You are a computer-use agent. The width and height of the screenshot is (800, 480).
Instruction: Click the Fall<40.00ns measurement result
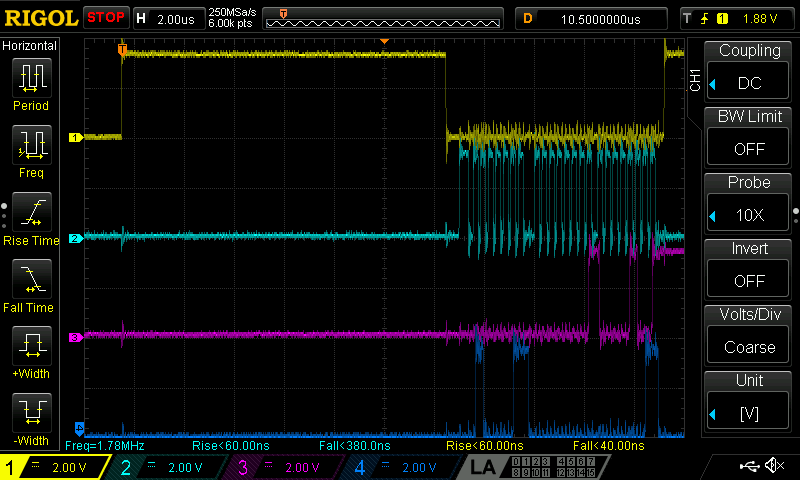[608, 446]
